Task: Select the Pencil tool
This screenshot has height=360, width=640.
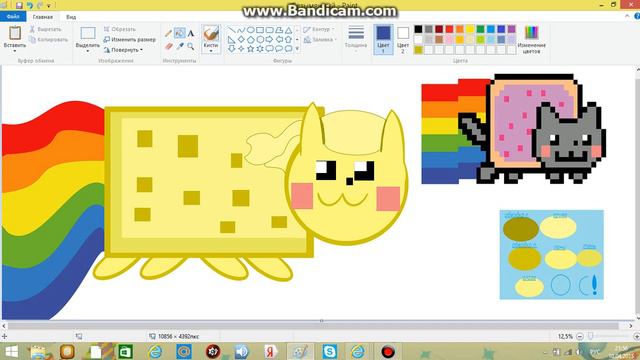Action: (x=168, y=33)
